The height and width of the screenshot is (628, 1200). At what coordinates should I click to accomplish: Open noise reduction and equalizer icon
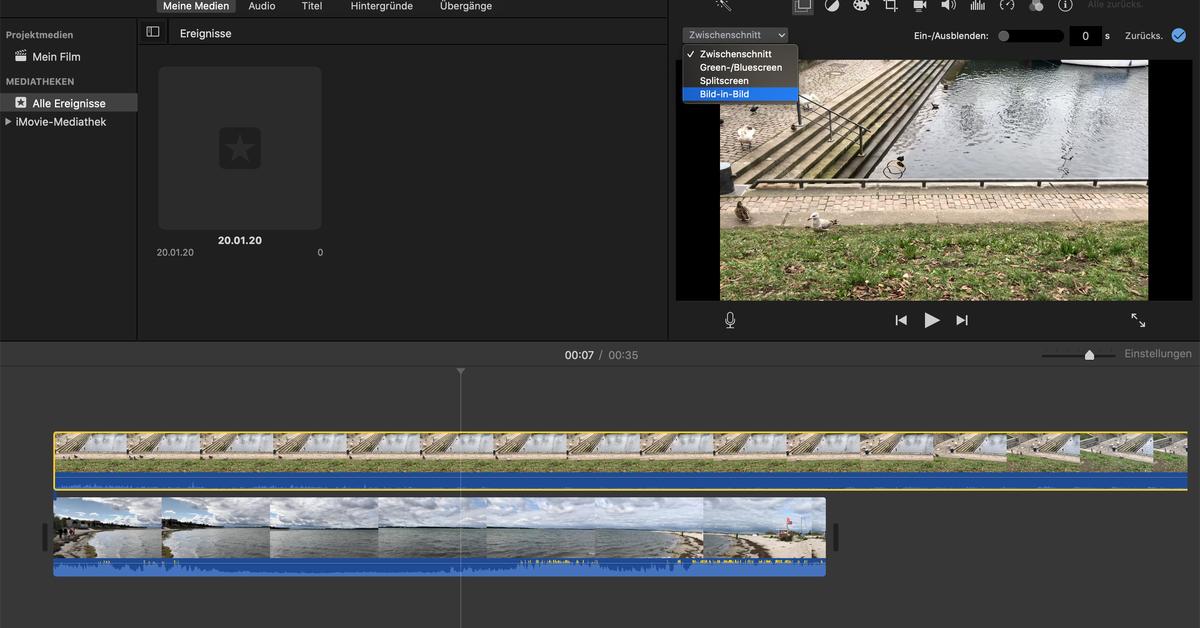[x=977, y=5]
